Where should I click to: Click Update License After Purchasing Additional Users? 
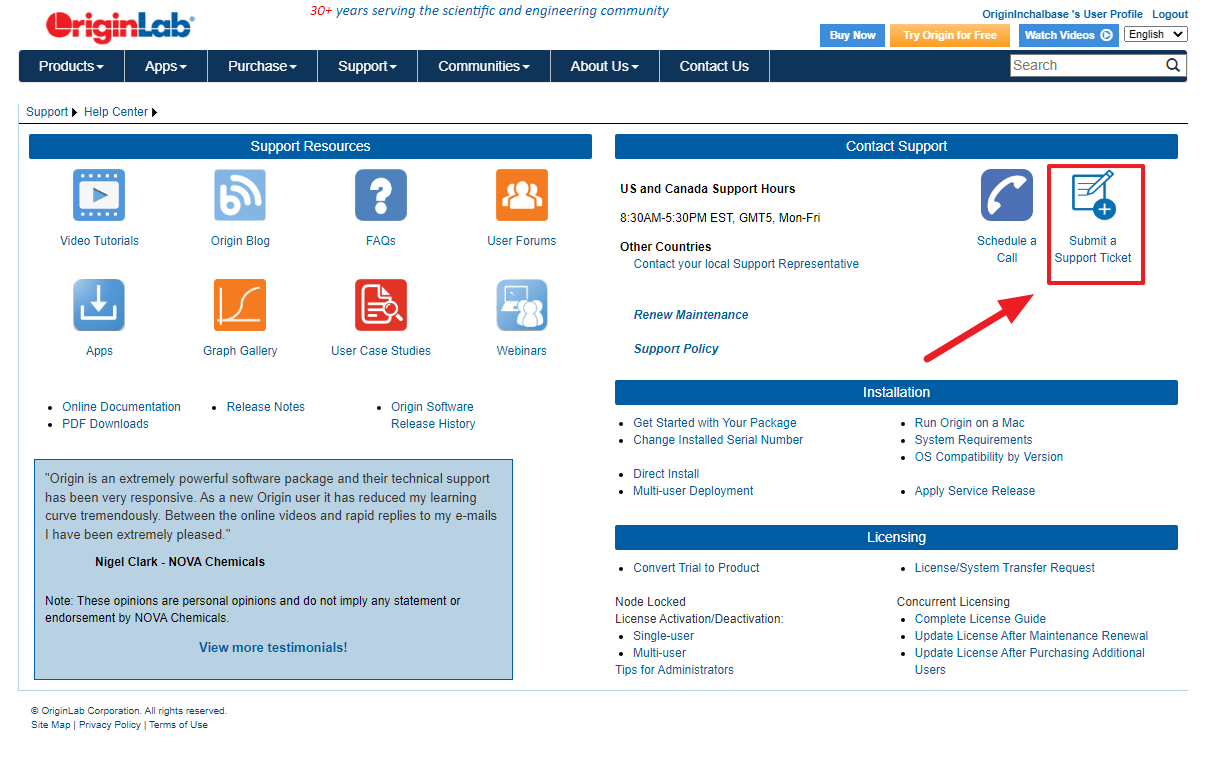pyautogui.click(x=1030, y=661)
